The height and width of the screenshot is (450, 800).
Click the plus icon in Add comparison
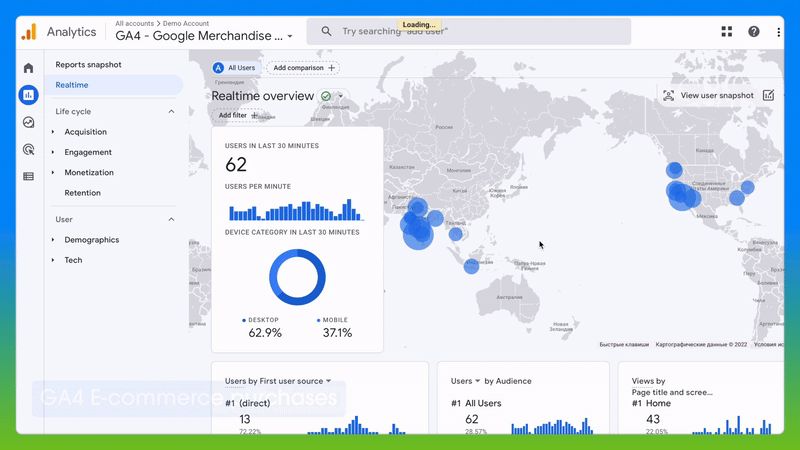[332, 68]
